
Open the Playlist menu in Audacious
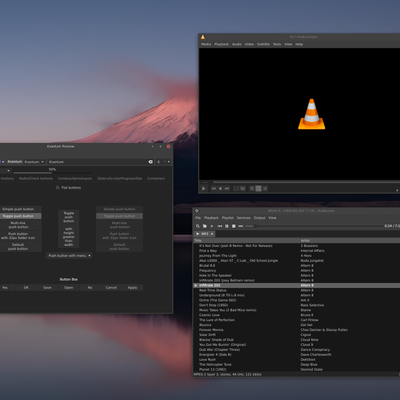[228, 218]
